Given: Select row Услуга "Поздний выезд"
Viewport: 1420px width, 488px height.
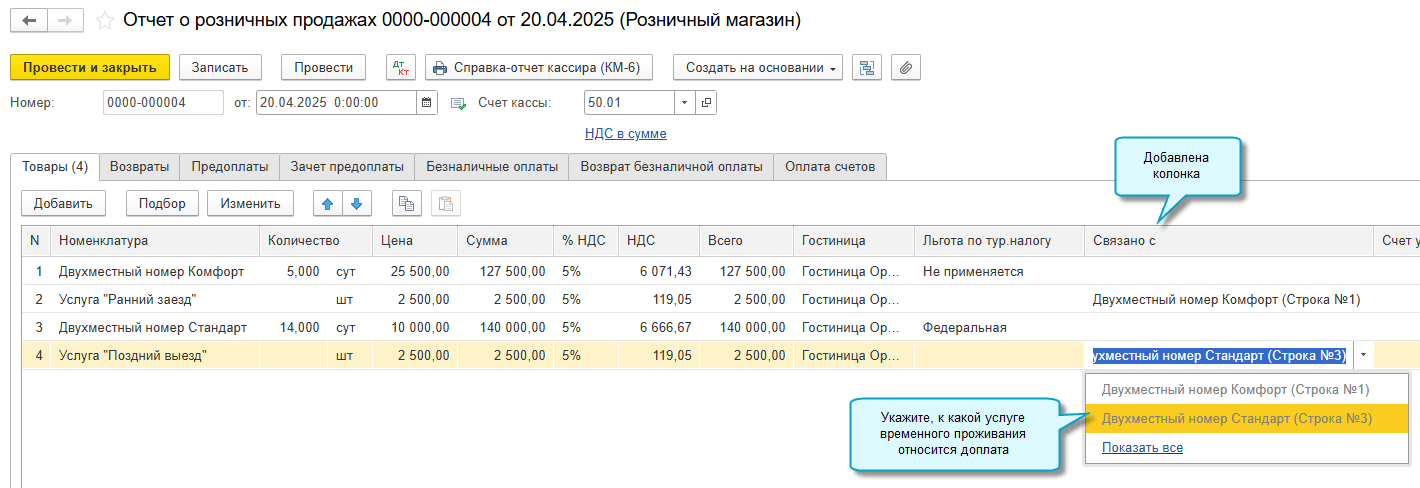Looking at the screenshot, I should click(133, 355).
